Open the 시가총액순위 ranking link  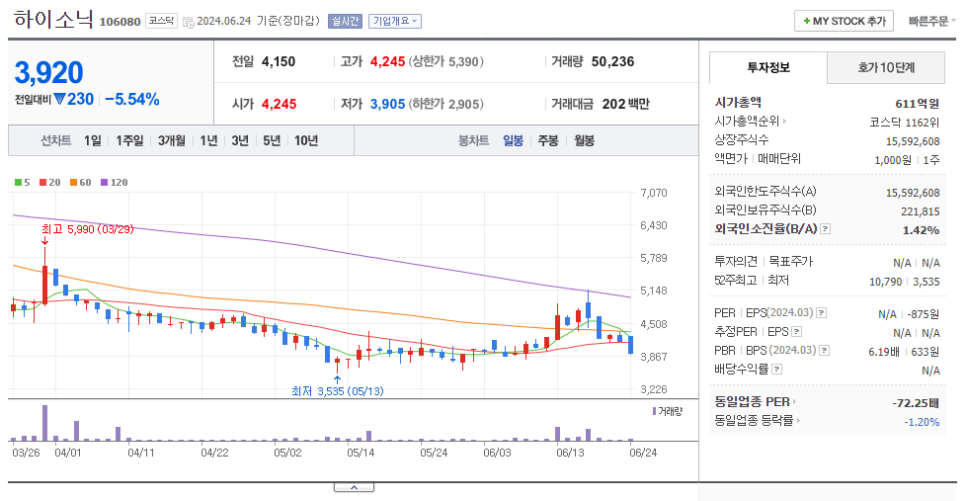click(750, 121)
